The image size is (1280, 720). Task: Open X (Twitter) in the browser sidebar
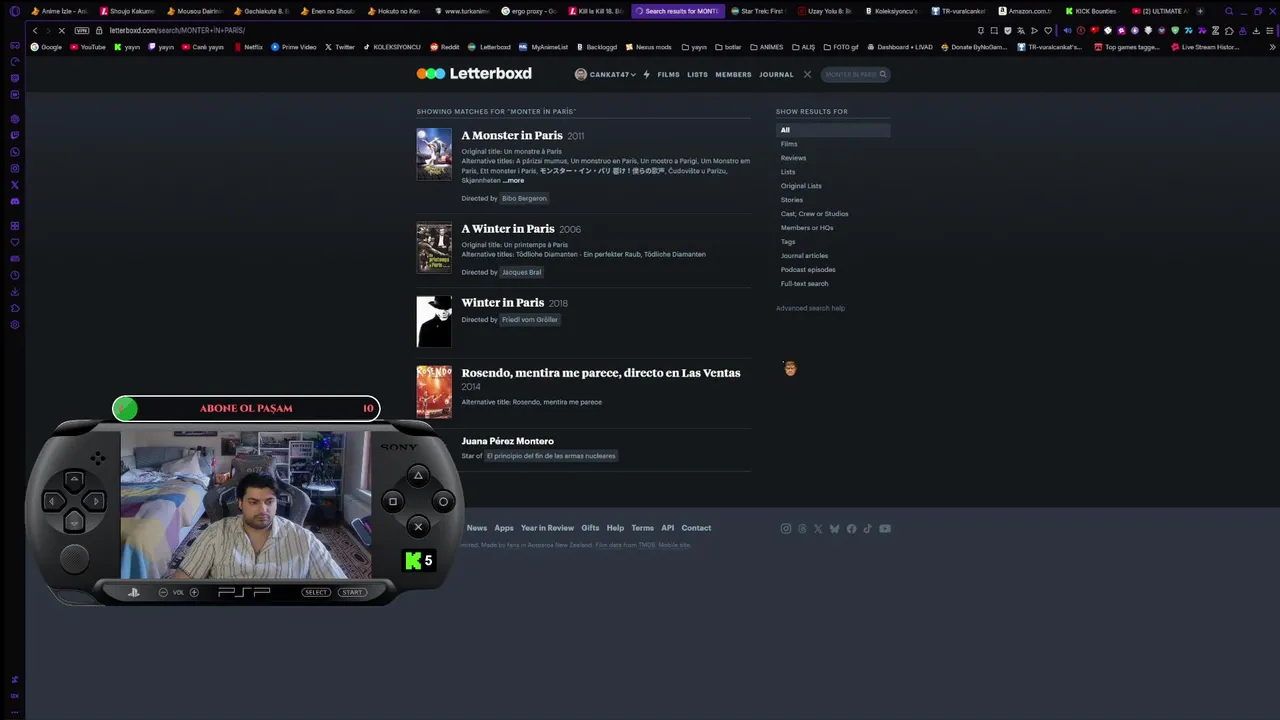pos(14,185)
